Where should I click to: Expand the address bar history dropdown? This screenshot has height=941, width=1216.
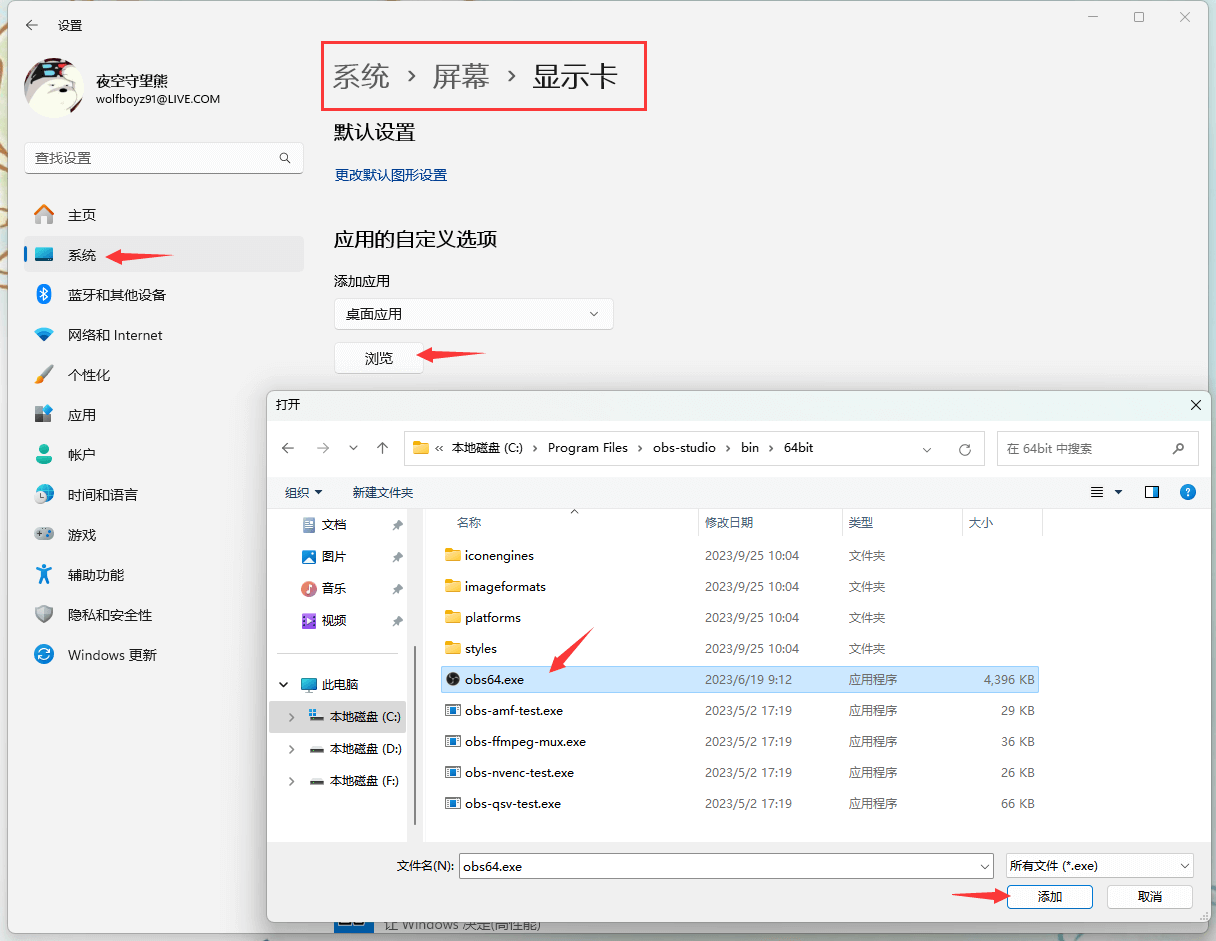click(927, 449)
